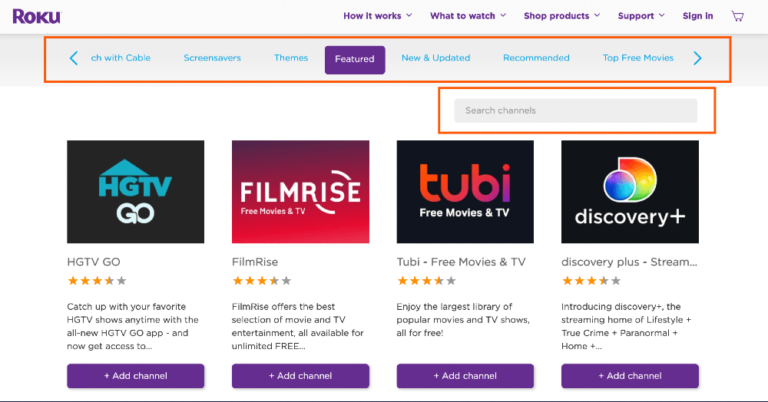768x402 pixels.
Task: Expand the Shop products menu
Action: click(x=561, y=16)
